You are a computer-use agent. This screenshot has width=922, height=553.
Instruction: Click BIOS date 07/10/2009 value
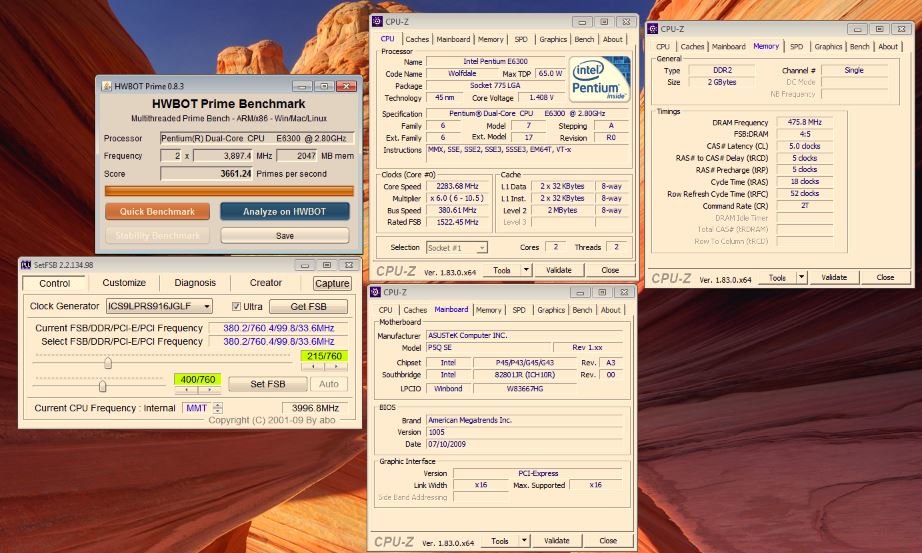click(524, 444)
